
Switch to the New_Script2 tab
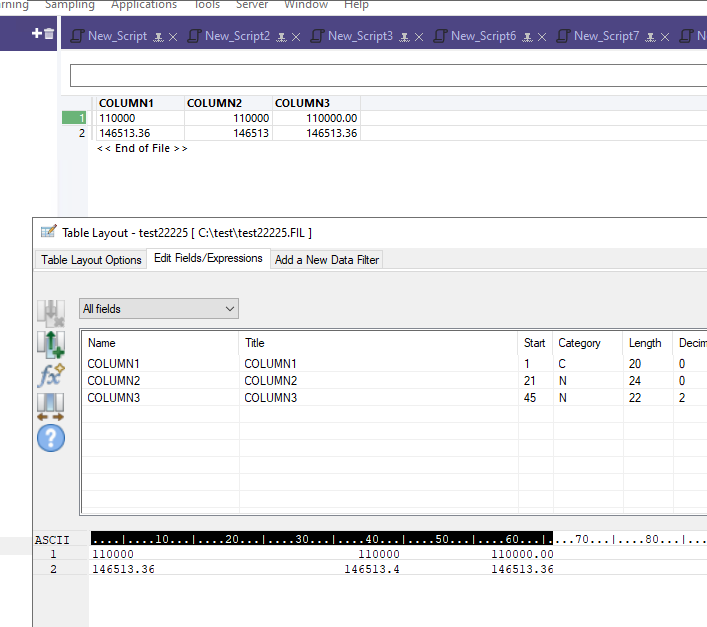click(x=237, y=36)
